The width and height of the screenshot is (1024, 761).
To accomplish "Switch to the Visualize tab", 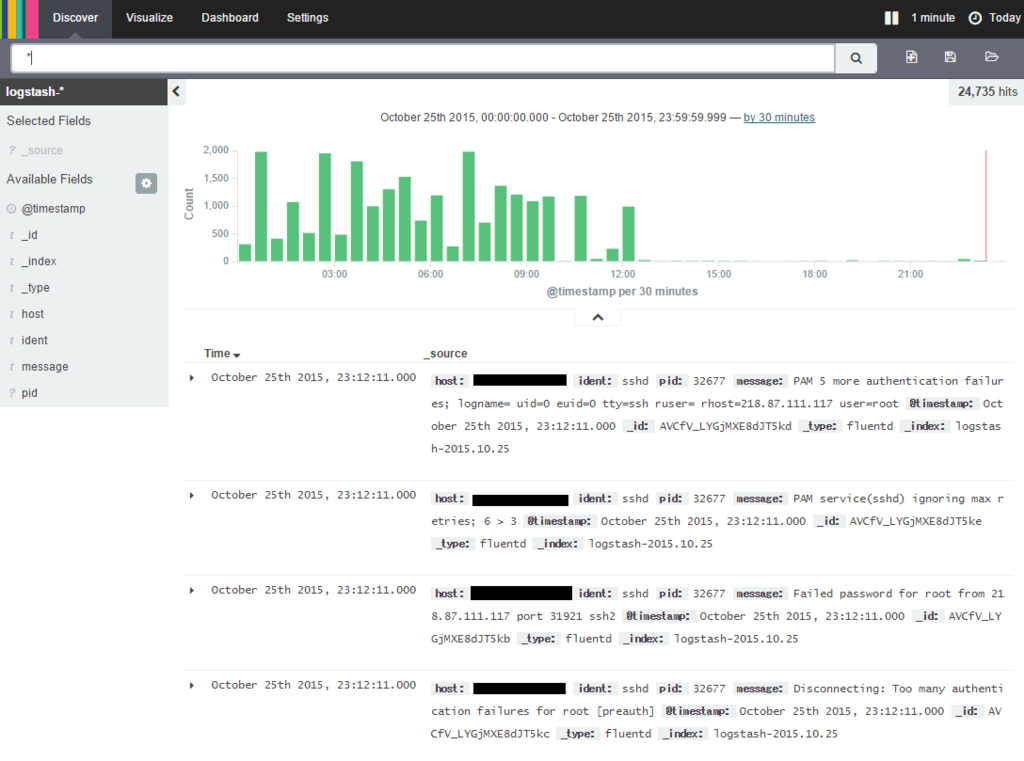I will (x=150, y=18).
